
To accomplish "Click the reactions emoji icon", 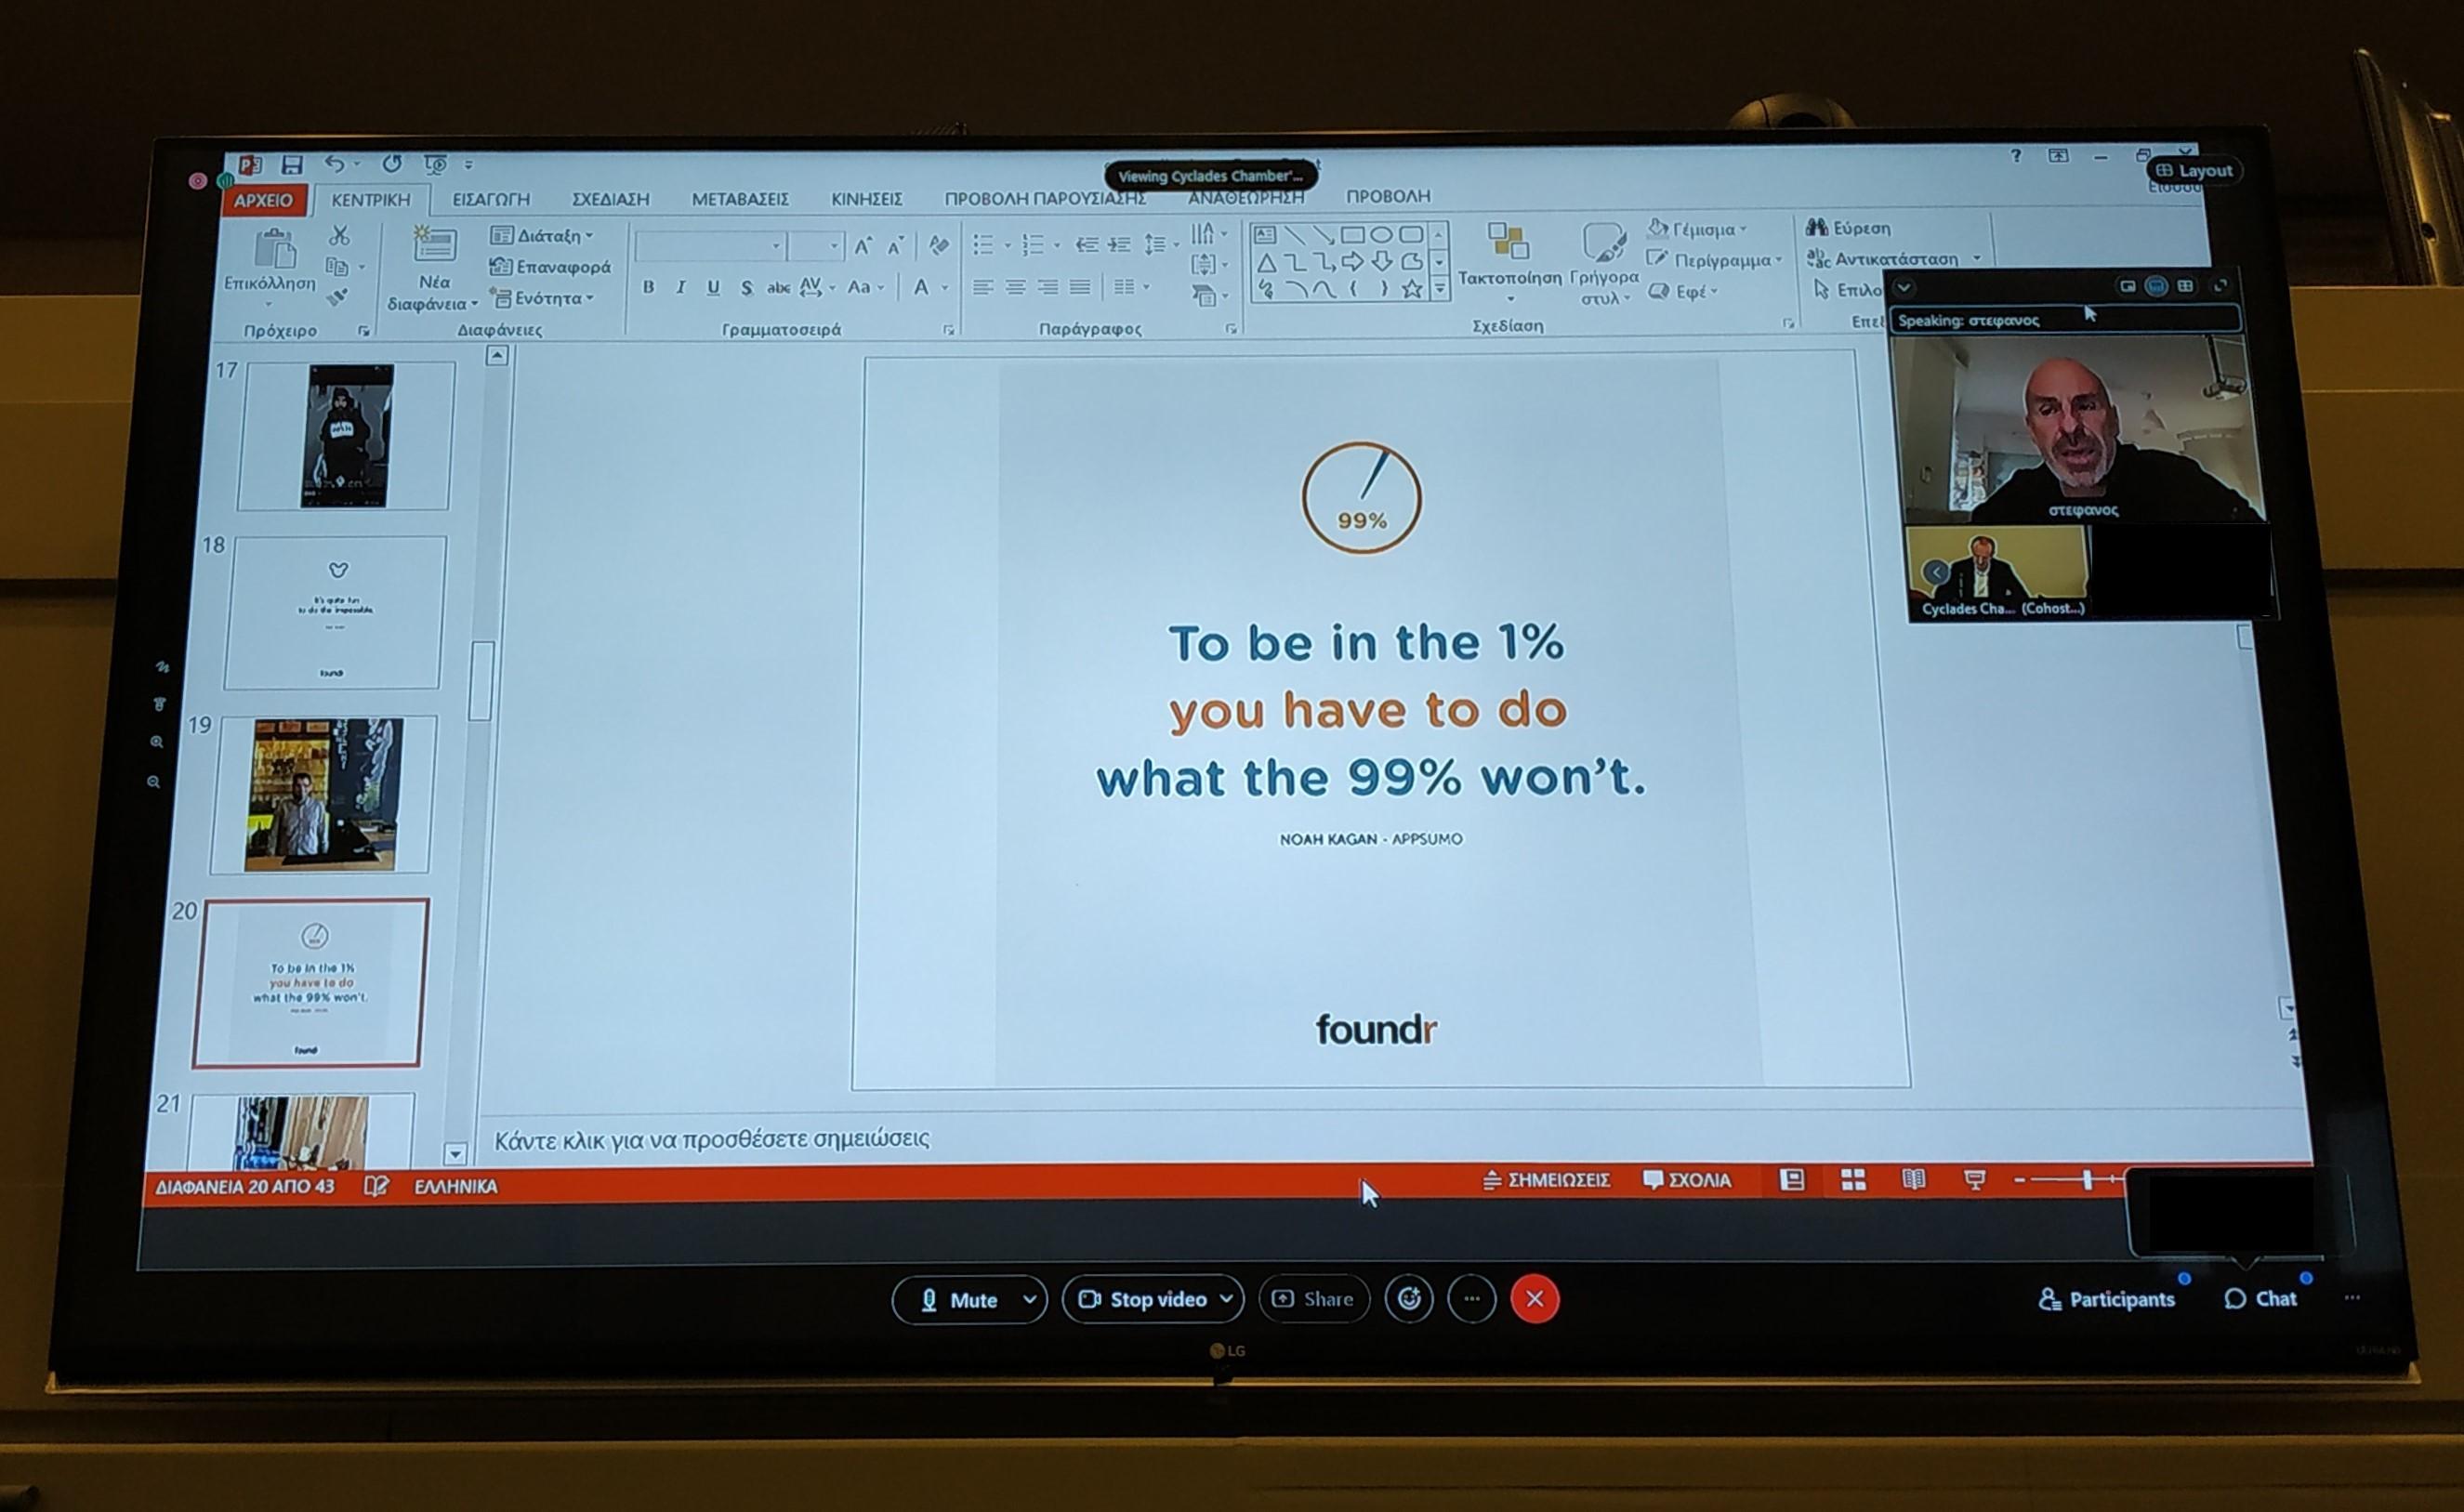I will pos(1409,1299).
